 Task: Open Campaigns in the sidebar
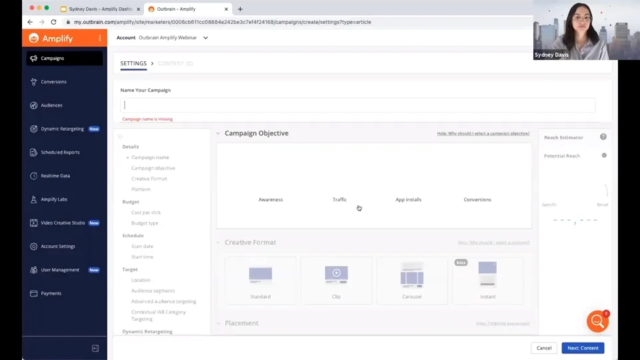click(x=64, y=58)
